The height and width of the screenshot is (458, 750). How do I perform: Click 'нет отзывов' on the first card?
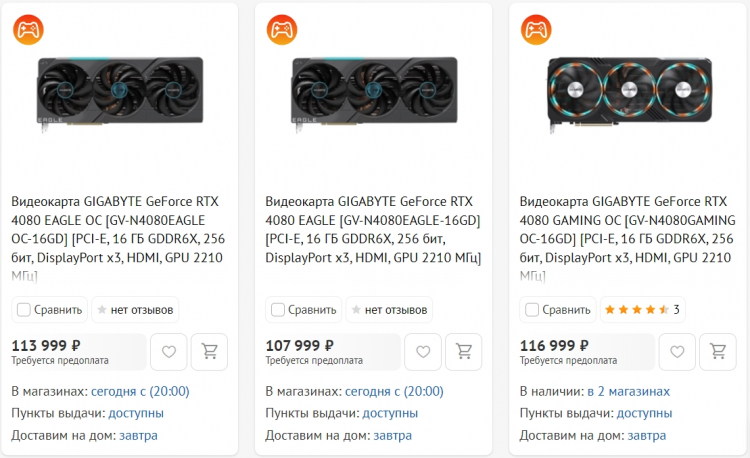point(134,310)
